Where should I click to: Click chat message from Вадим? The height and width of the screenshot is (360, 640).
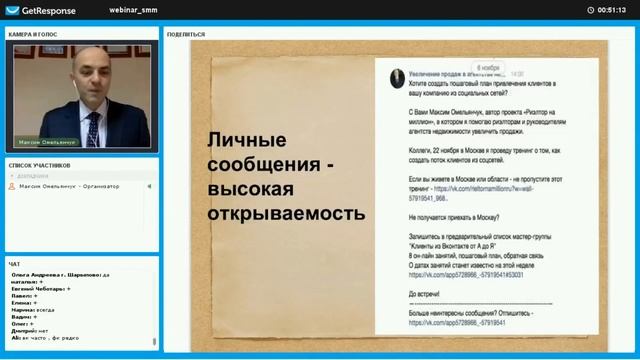(24, 317)
